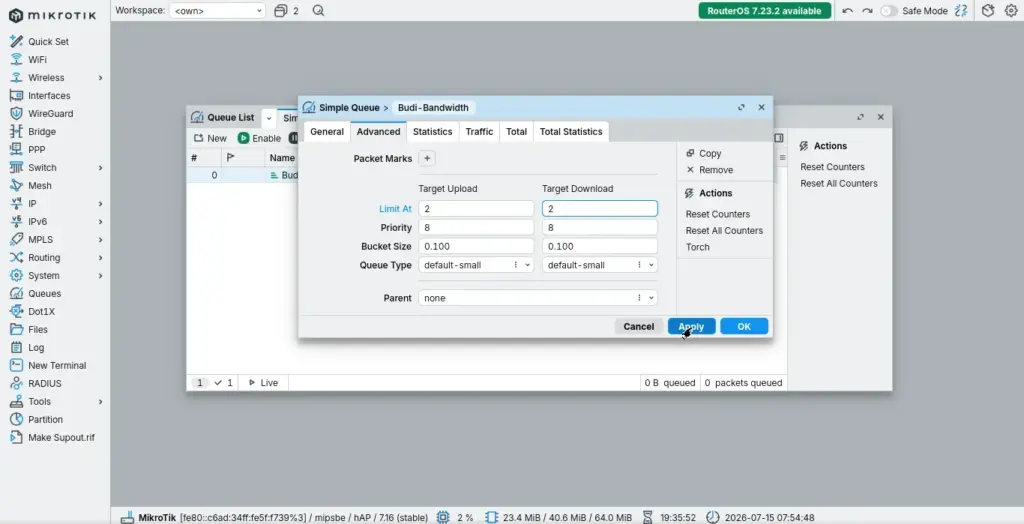
Task: Click Reset Counters in Simple Queue dialog
Action: coord(718,214)
